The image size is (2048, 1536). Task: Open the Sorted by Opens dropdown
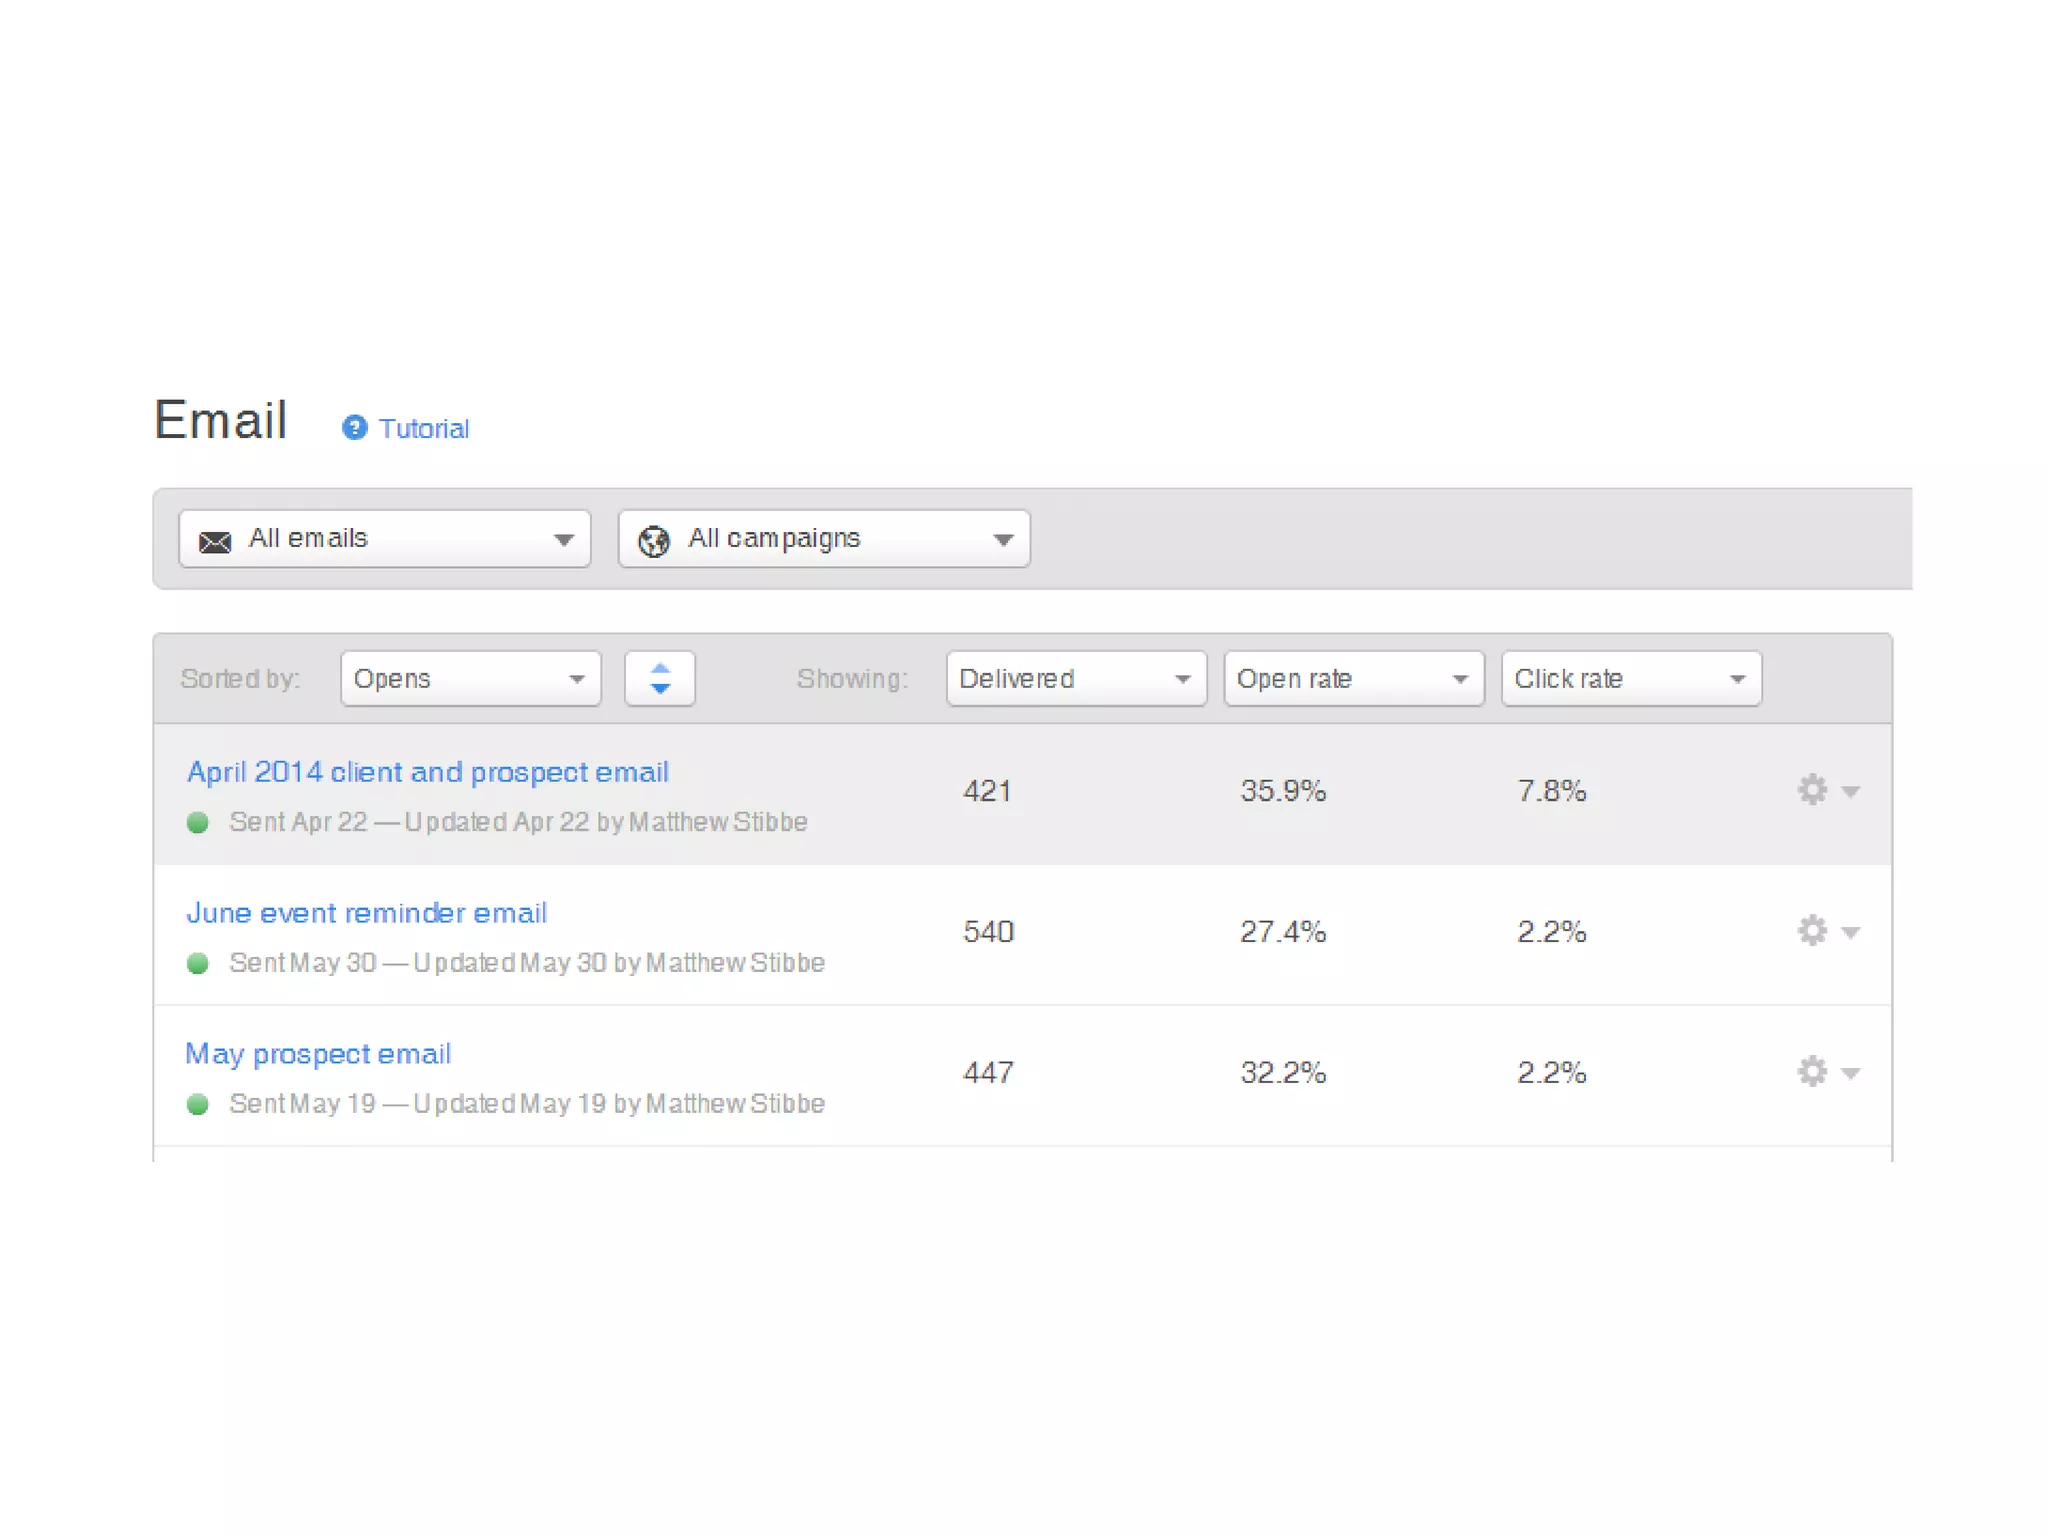[470, 679]
